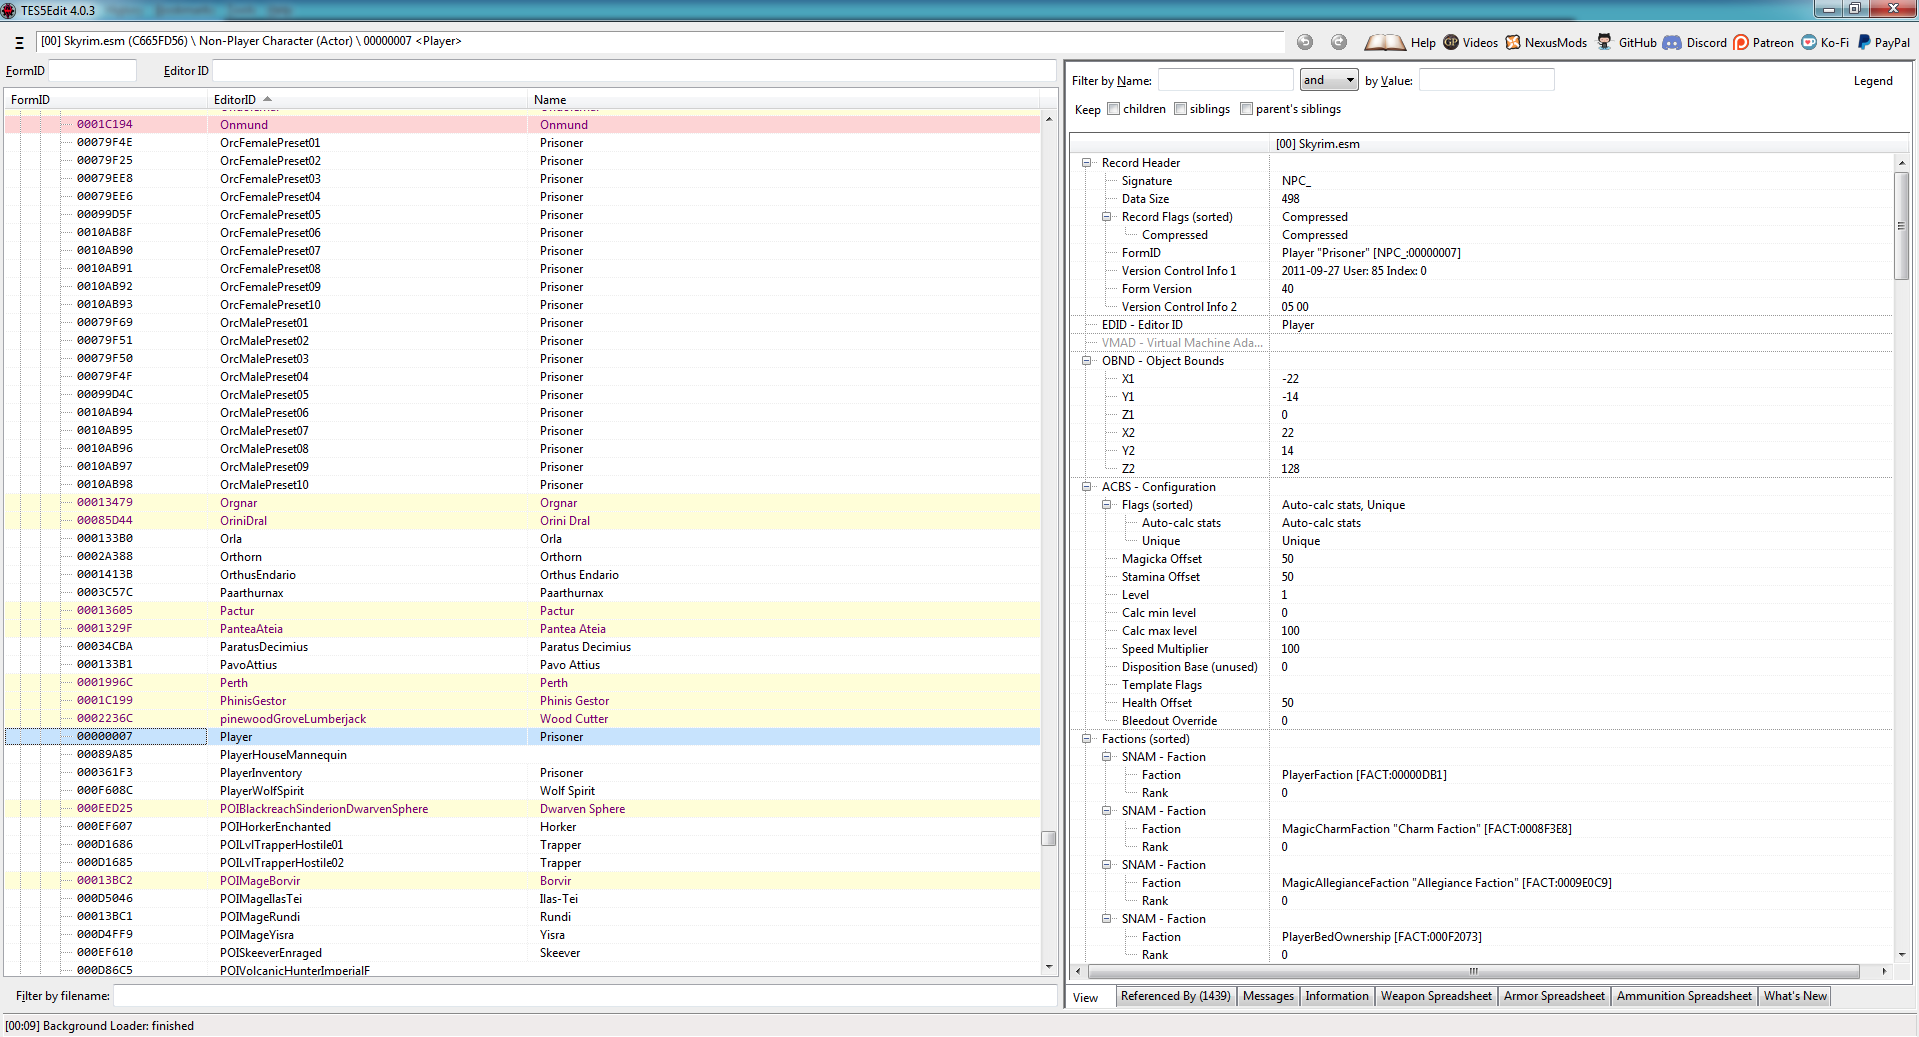Image resolution: width=1919 pixels, height=1037 pixels.
Task: Open the PayPal icon link
Action: coord(1864,42)
